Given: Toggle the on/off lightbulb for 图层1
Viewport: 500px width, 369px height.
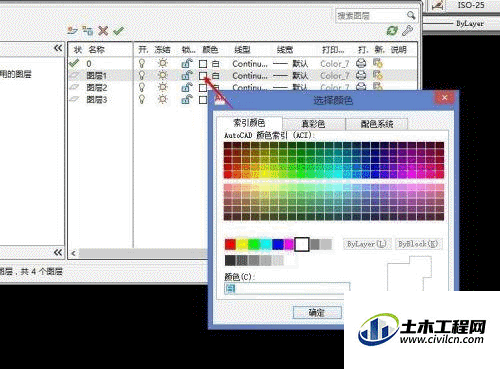Looking at the screenshot, I should [x=142, y=75].
